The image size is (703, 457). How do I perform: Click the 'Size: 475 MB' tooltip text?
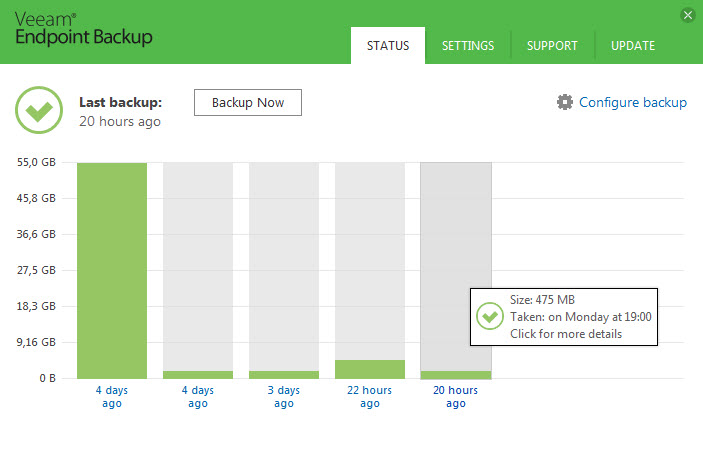(542, 300)
